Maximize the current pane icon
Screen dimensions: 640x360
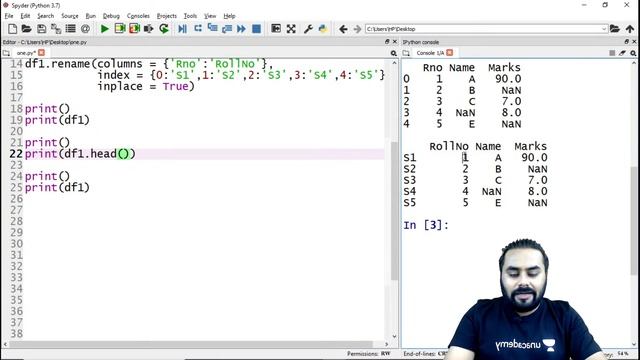[276, 29]
